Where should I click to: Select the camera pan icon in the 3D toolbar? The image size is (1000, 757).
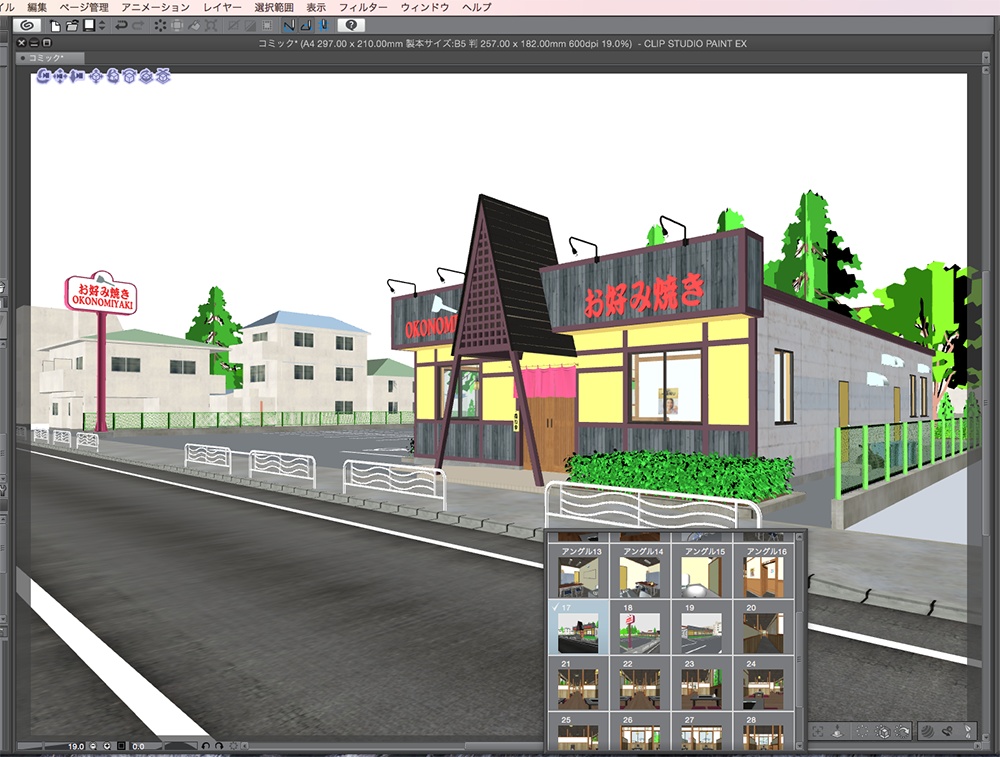coord(59,76)
